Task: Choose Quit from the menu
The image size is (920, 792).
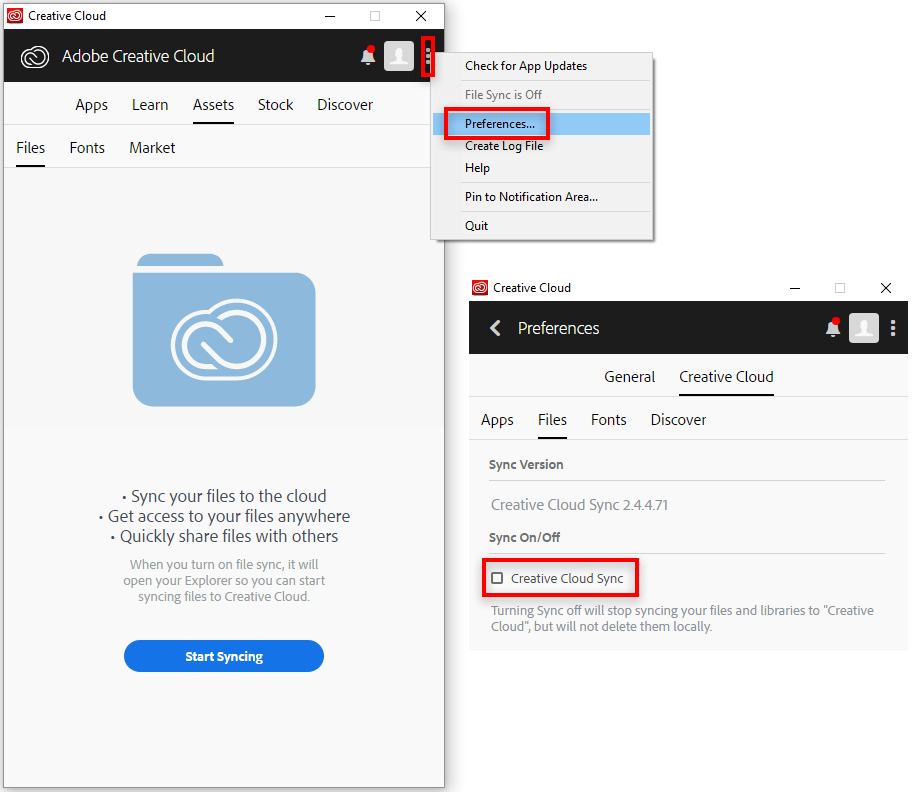Action: point(542,225)
